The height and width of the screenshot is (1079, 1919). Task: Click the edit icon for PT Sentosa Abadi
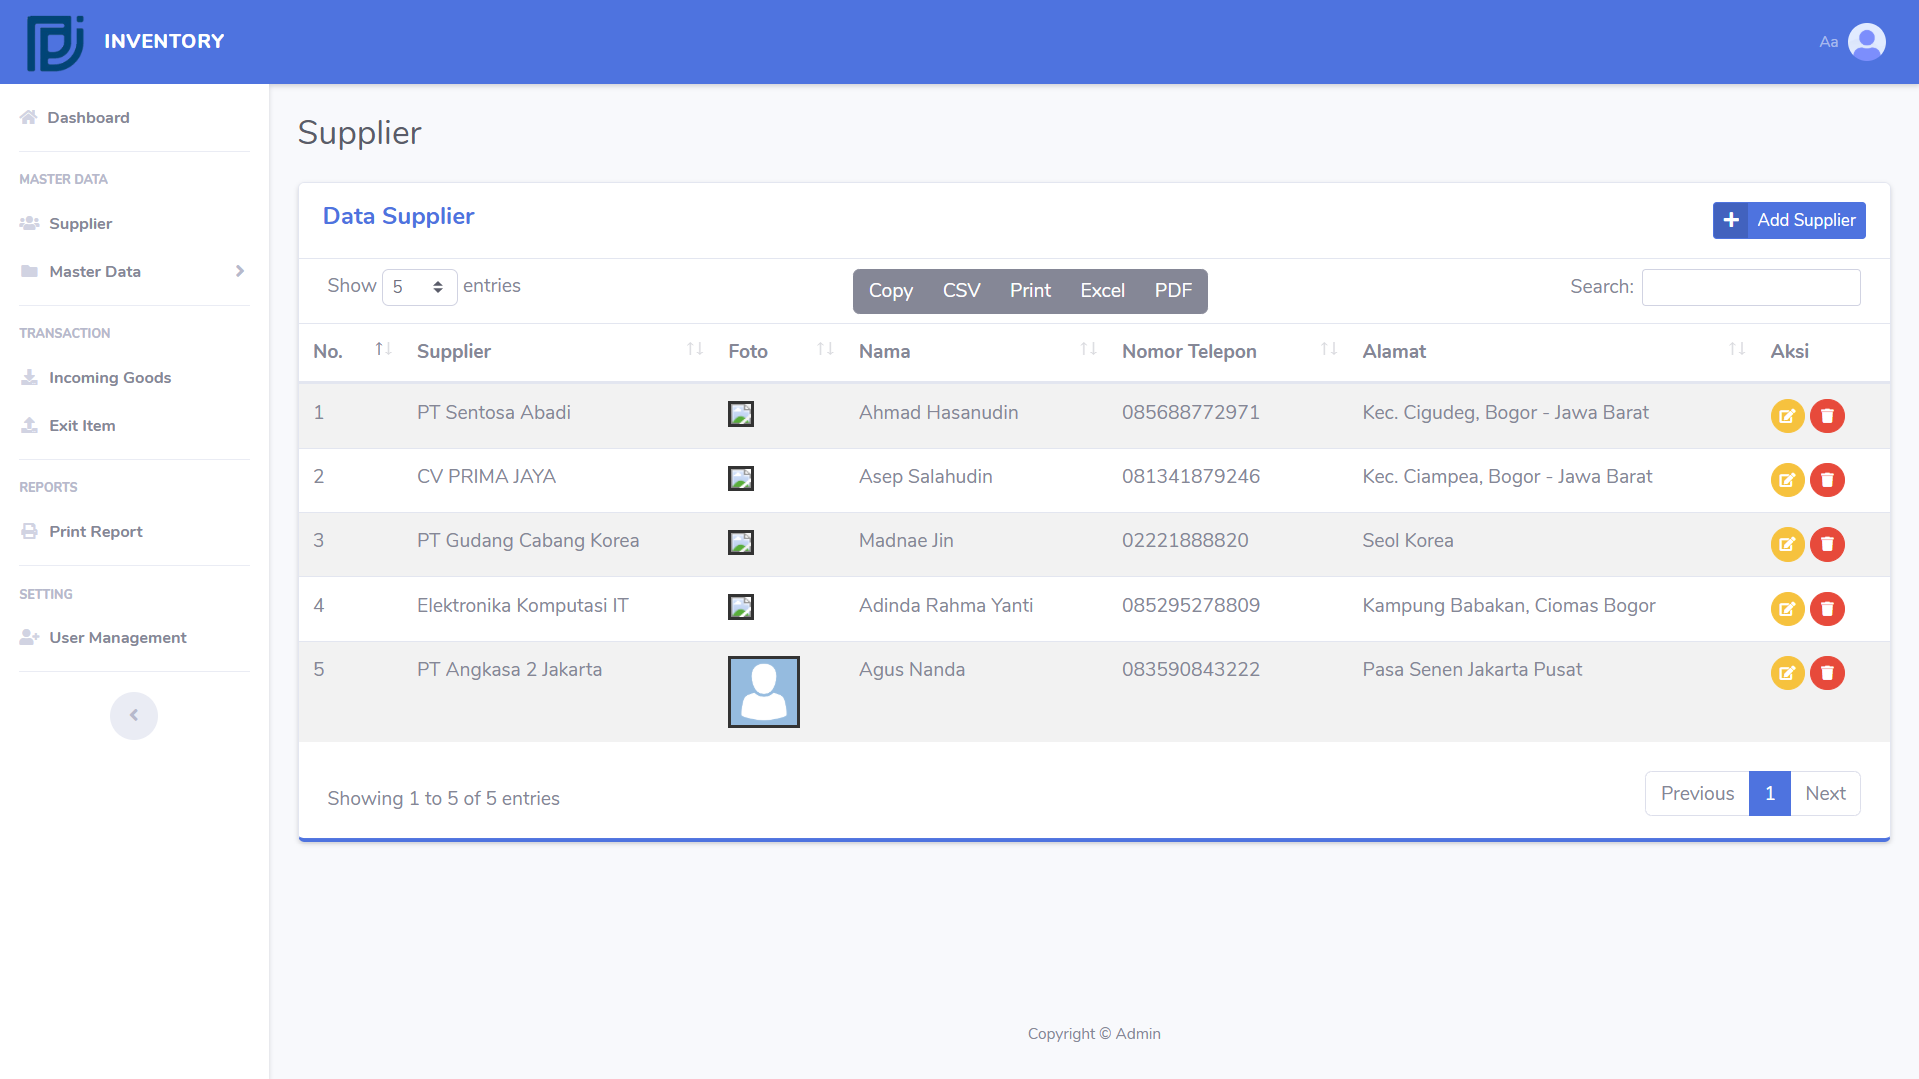1786,416
